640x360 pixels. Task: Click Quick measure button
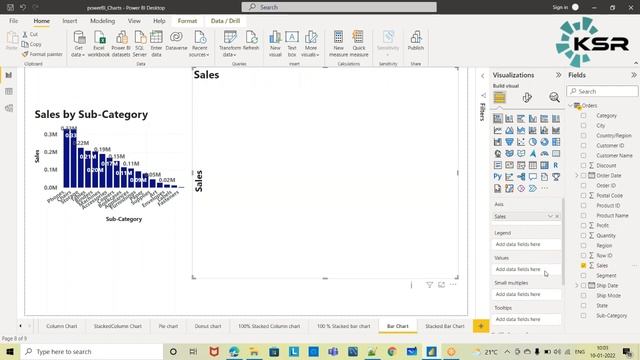[x=359, y=44]
